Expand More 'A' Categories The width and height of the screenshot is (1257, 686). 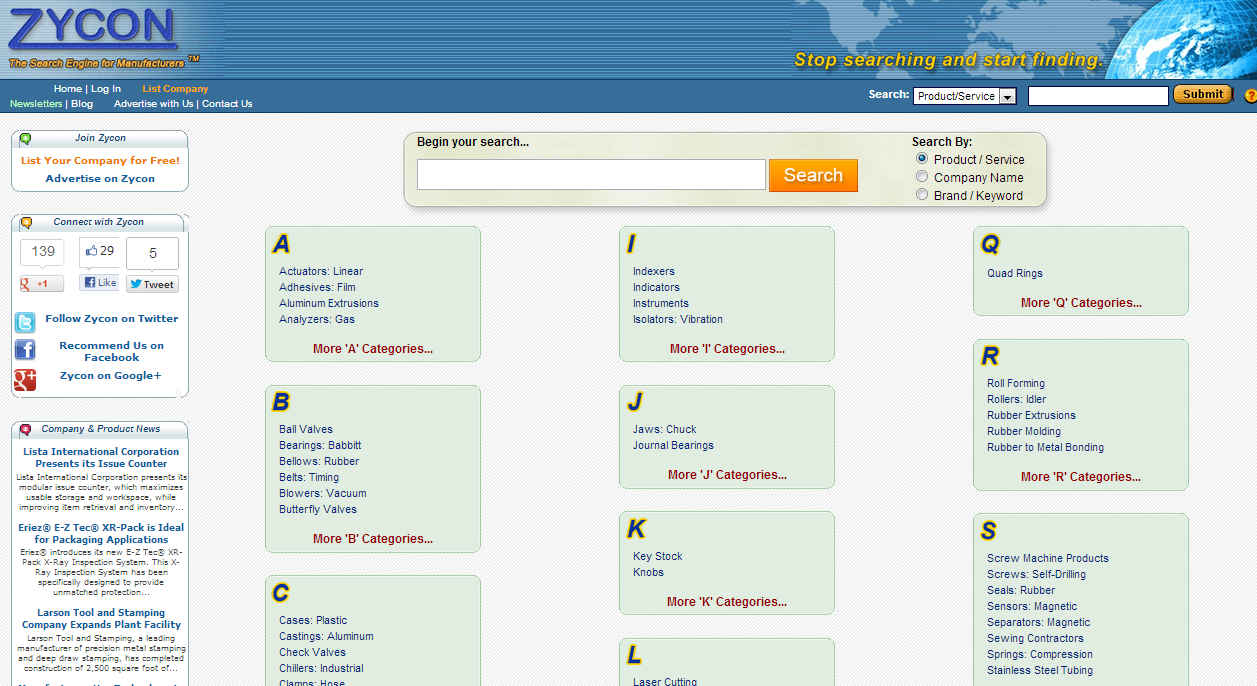coord(373,349)
